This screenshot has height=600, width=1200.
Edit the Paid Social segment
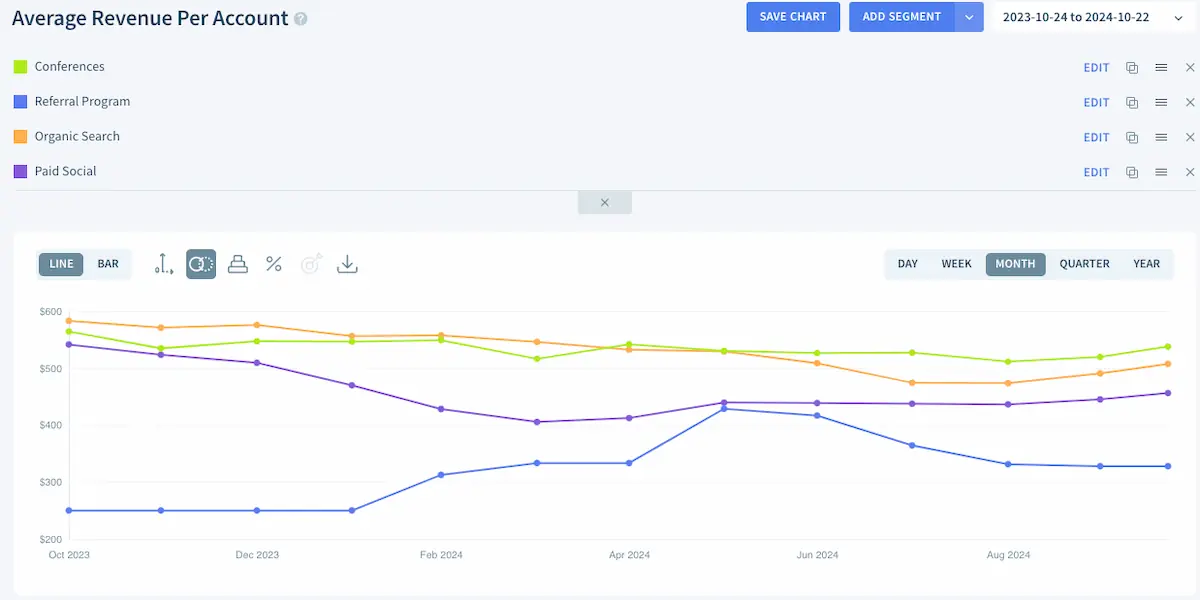tap(1097, 173)
